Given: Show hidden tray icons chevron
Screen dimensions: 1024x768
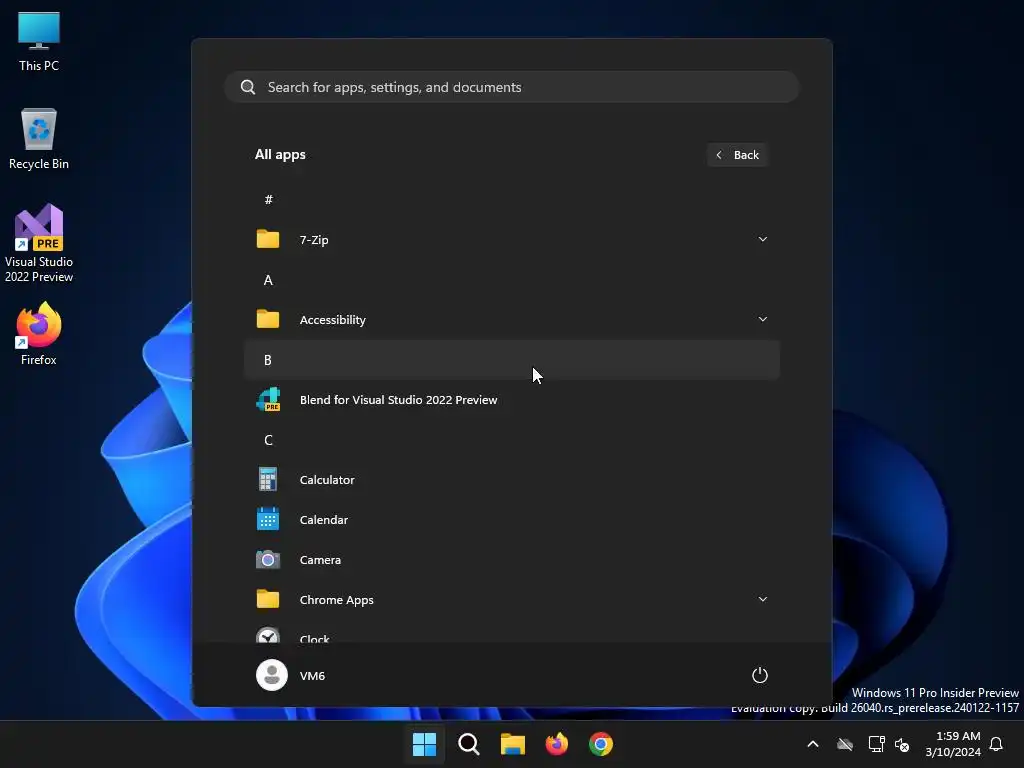Looking at the screenshot, I should point(813,744).
